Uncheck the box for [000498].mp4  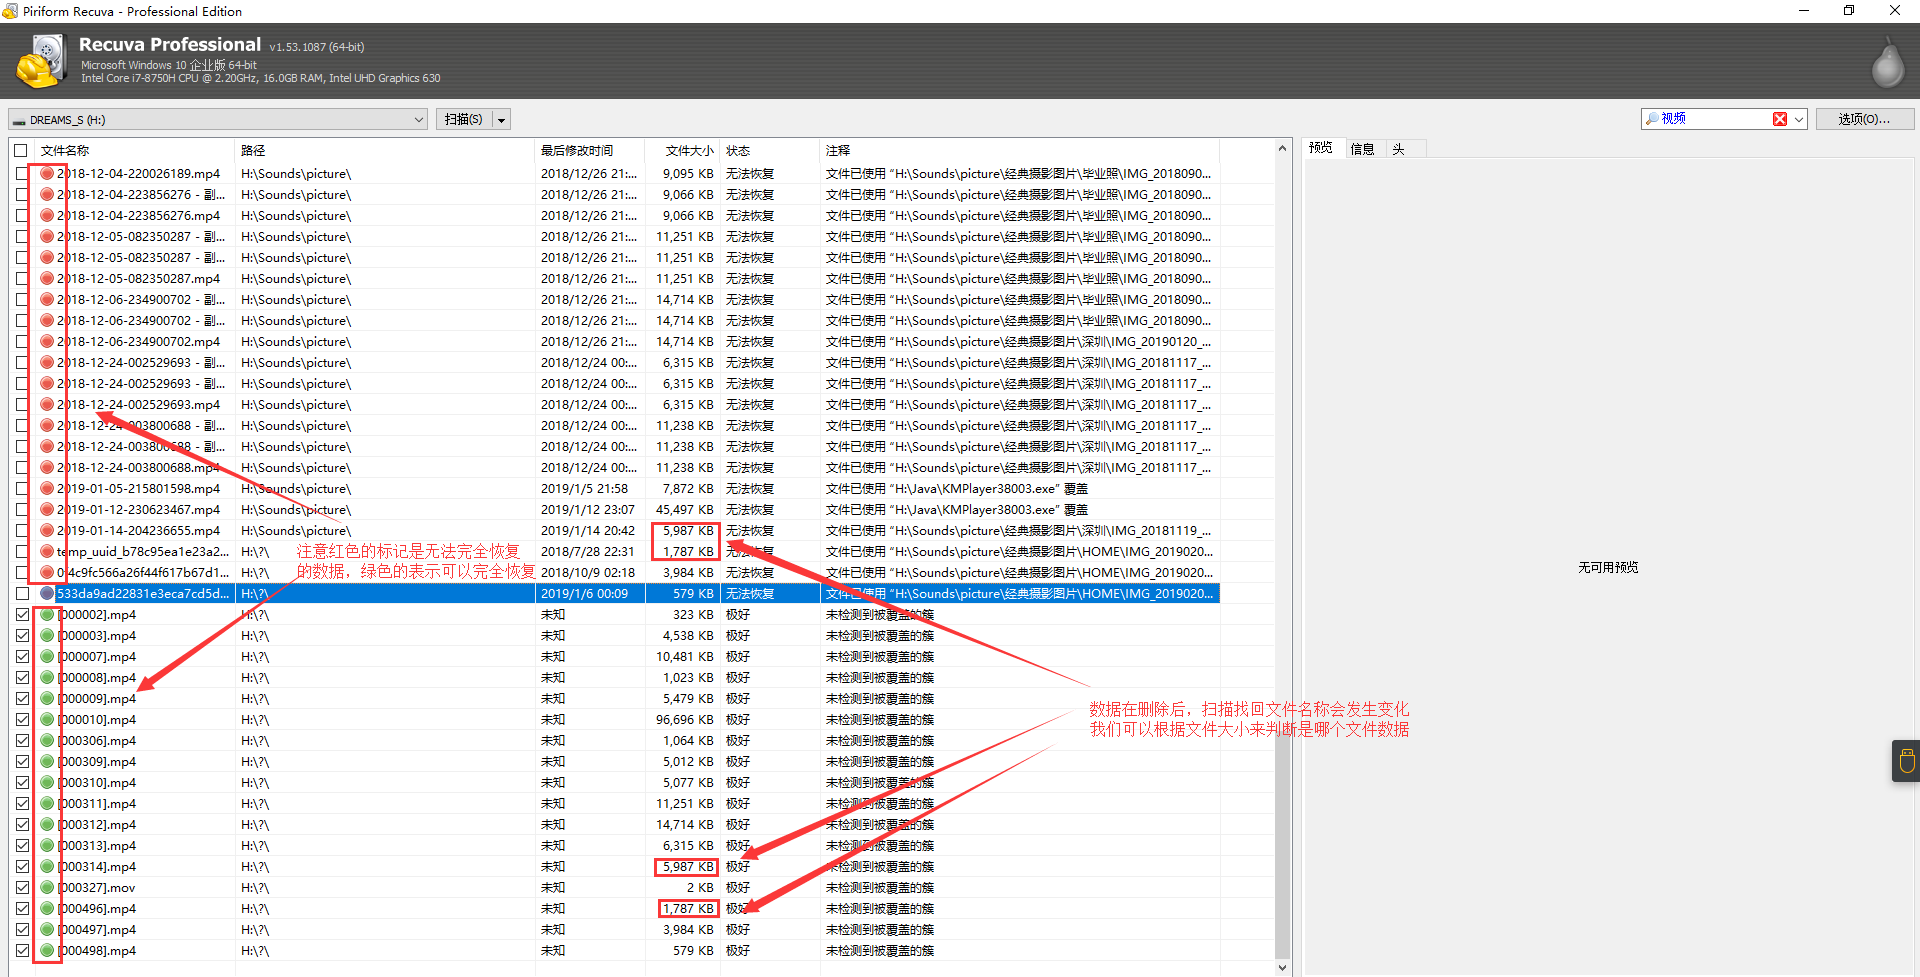[x=22, y=951]
